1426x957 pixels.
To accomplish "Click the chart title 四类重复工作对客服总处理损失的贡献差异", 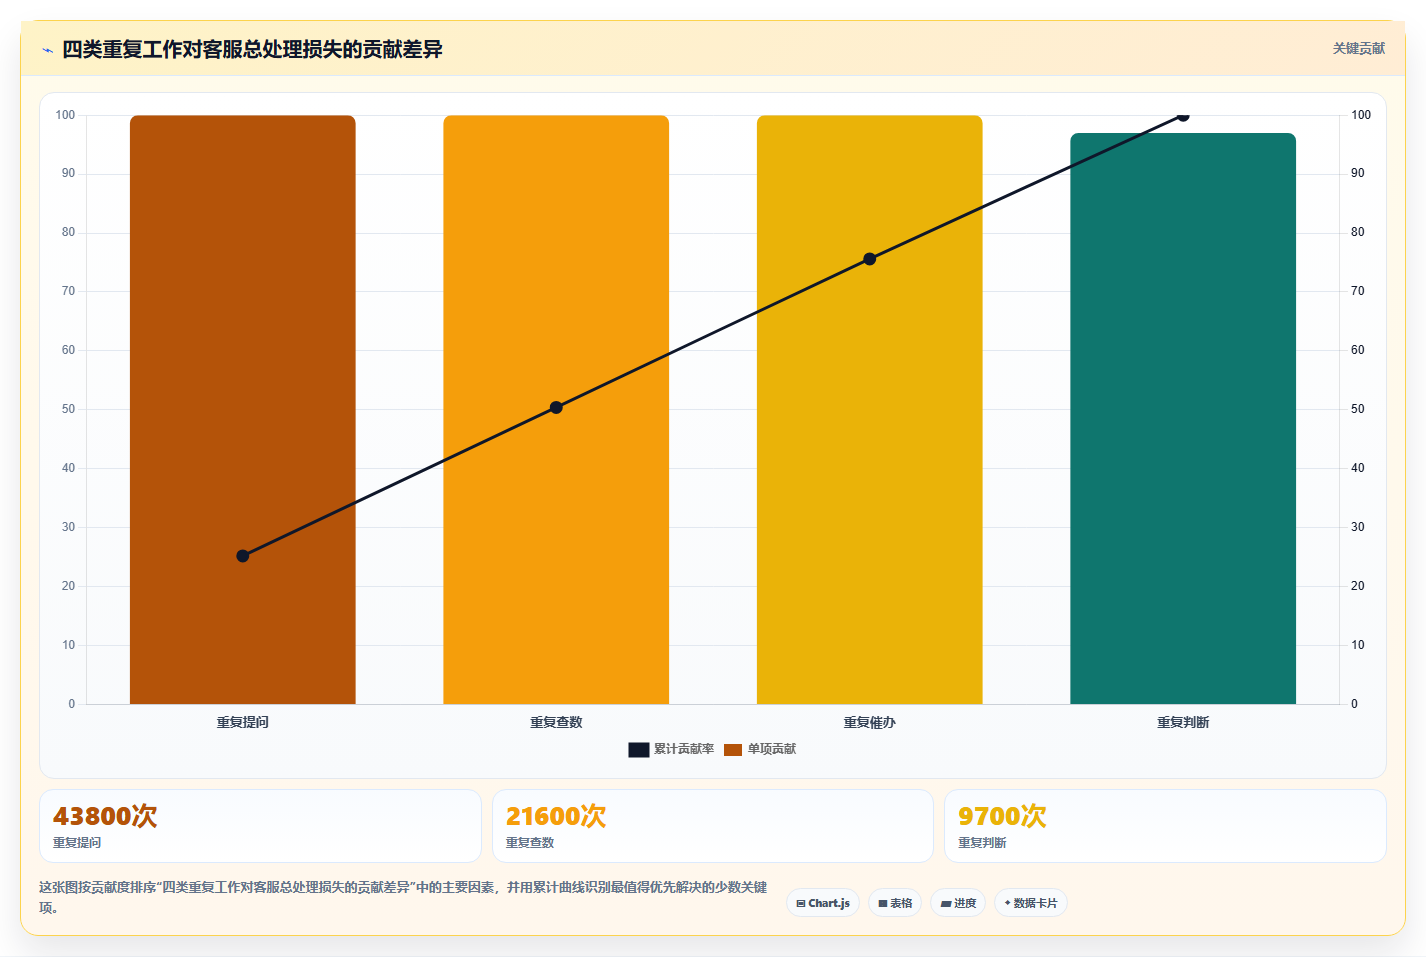I will tap(252, 49).
